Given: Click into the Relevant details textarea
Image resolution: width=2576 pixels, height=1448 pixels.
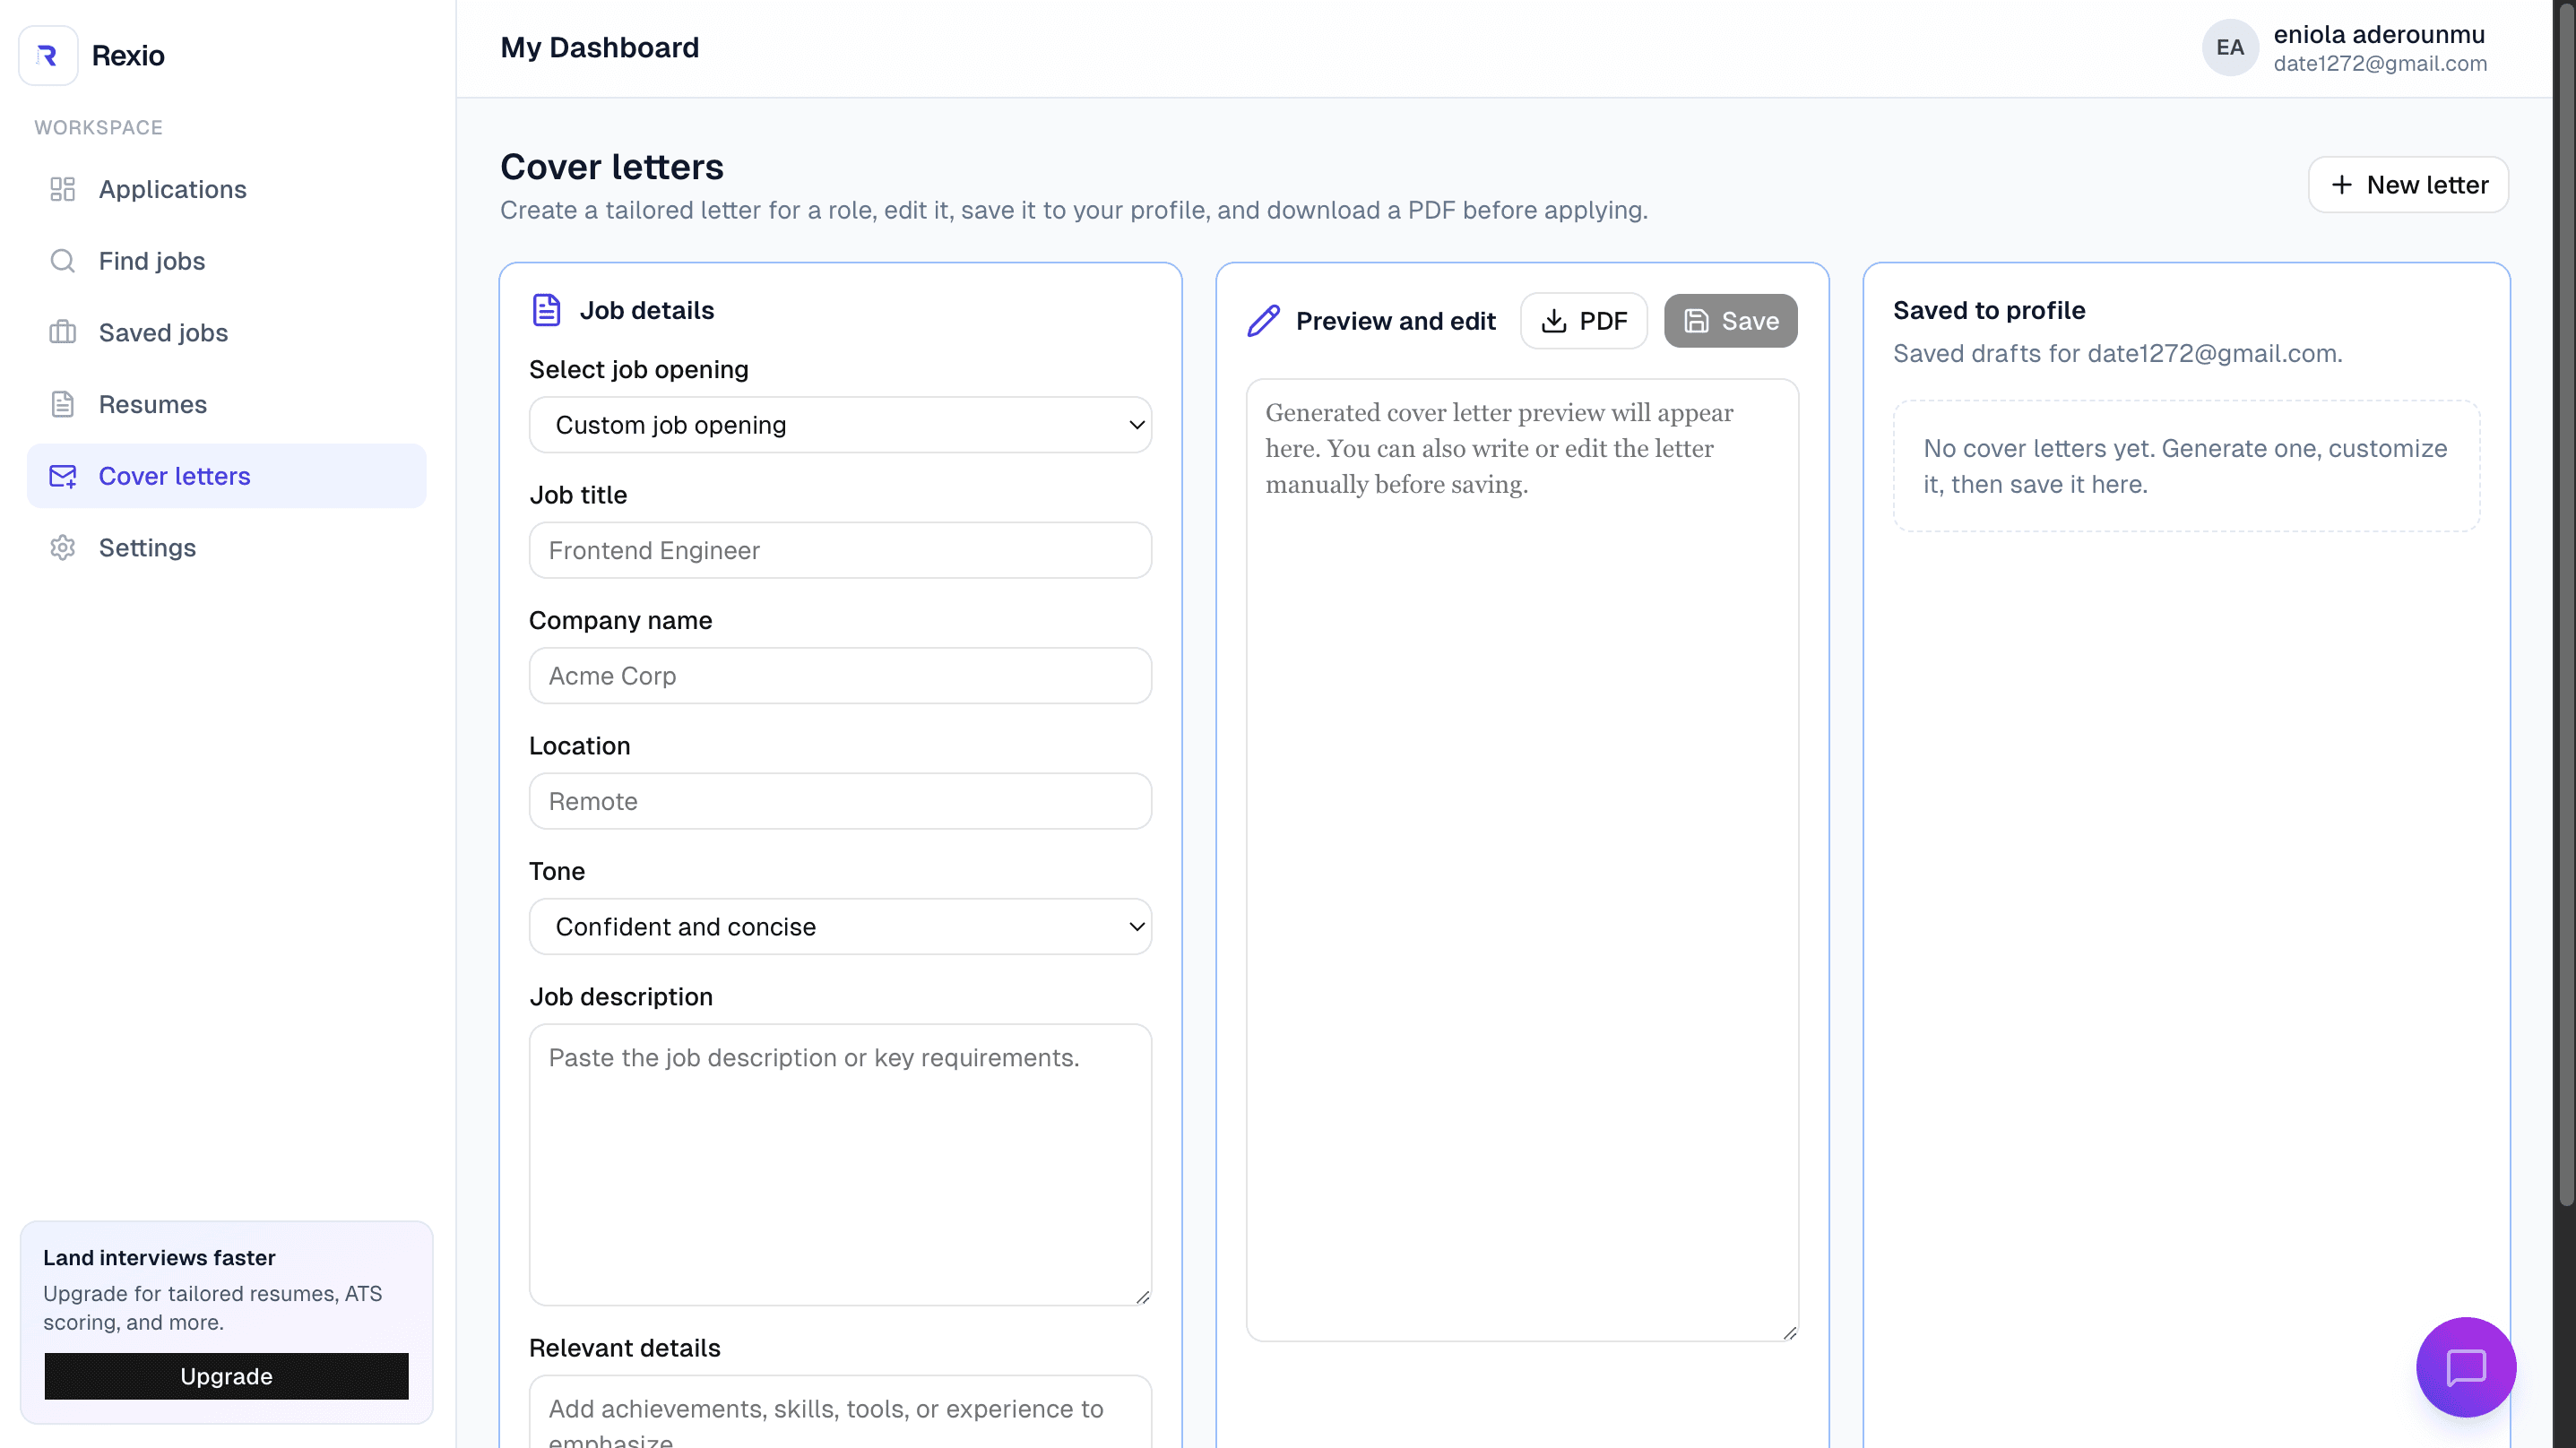Looking at the screenshot, I should 840,1412.
